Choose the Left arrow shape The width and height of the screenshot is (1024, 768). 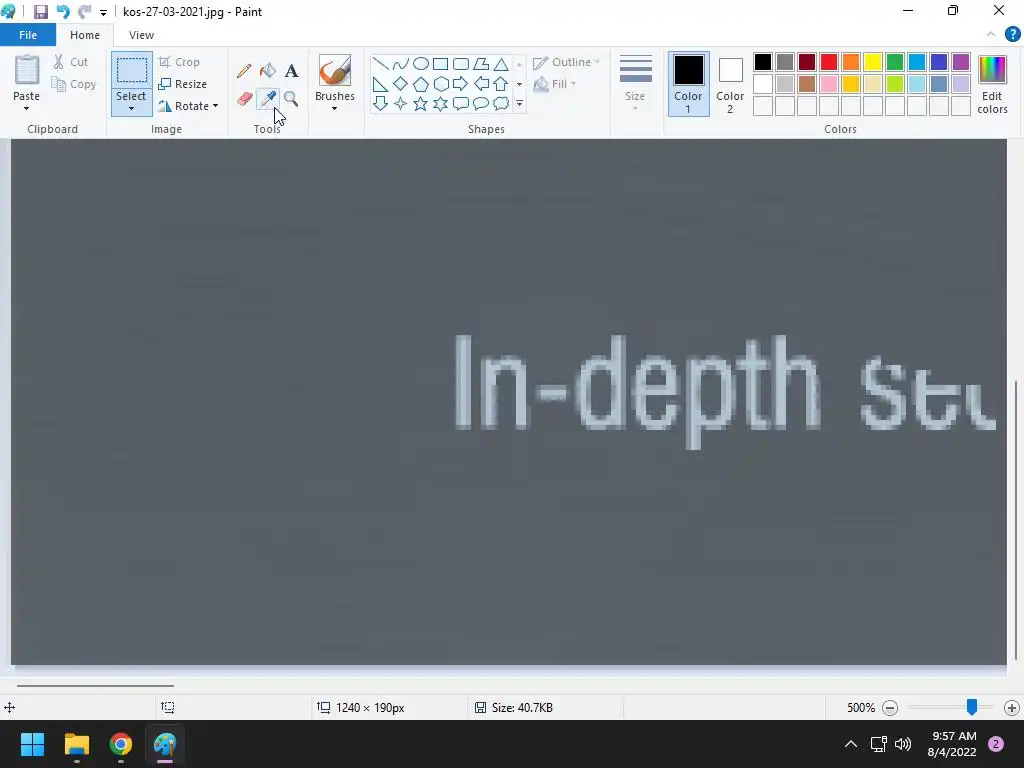481,84
